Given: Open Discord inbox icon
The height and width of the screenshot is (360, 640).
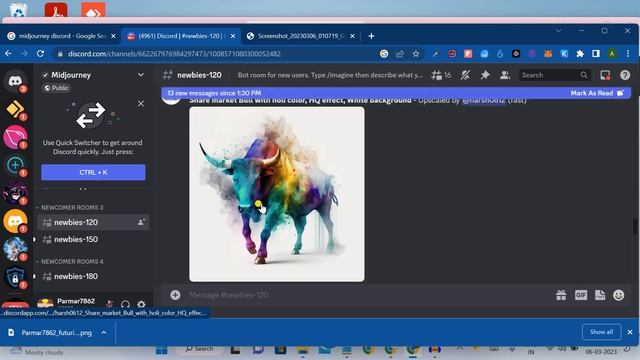Looking at the screenshot, I should click(x=605, y=75).
